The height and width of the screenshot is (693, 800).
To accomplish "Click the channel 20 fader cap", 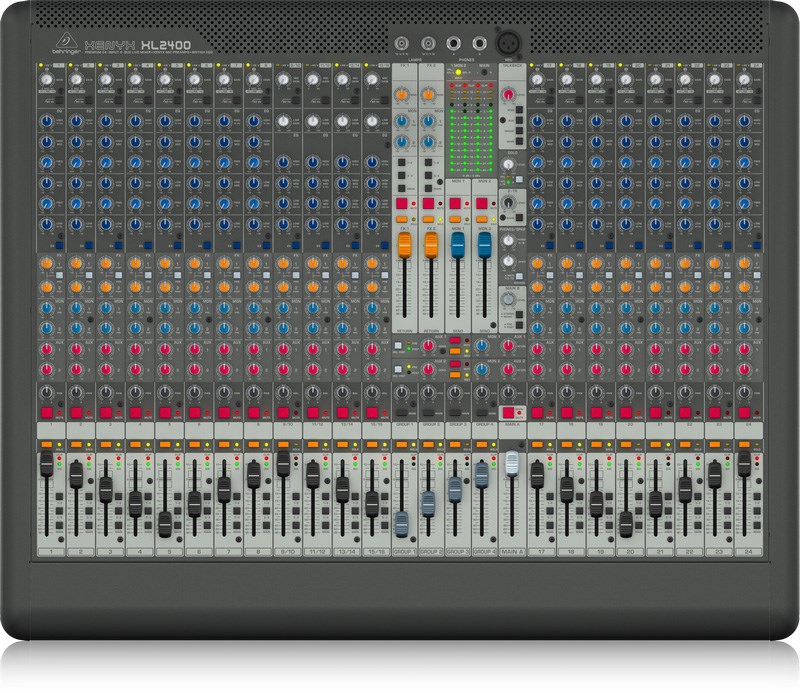I will [x=626, y=524].
